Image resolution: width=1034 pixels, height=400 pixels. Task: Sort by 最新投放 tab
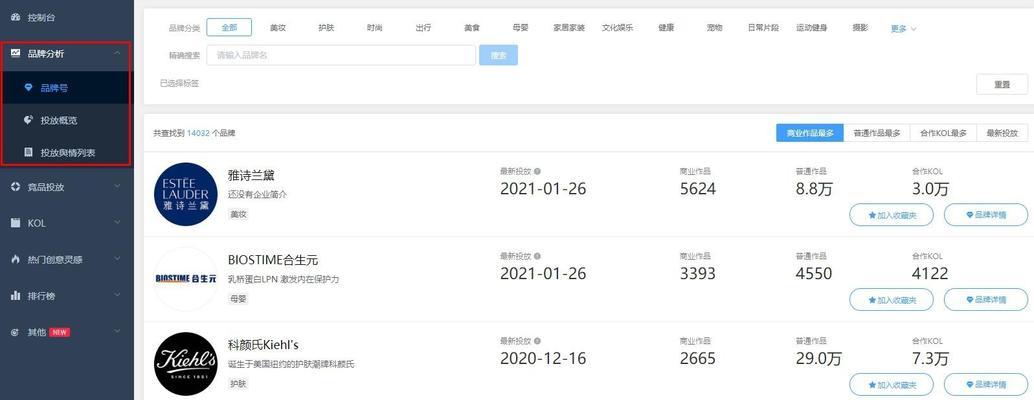coord(1002,132)
